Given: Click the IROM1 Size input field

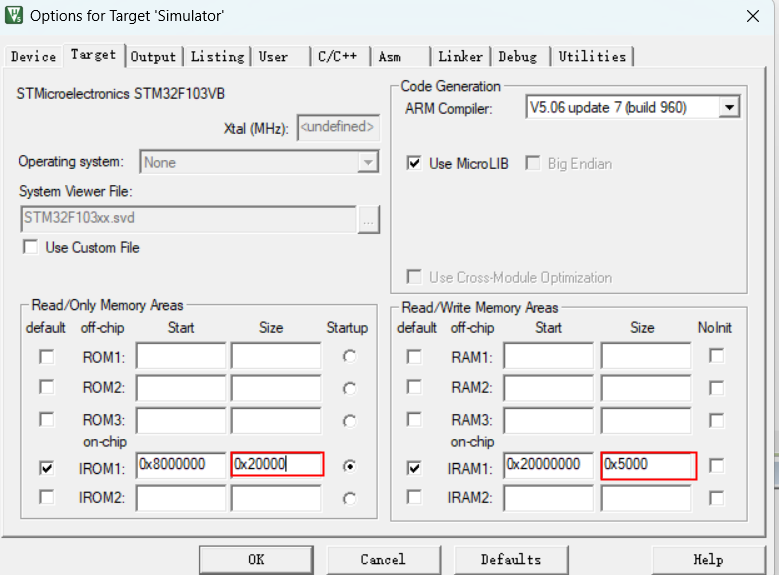Looking at the screenshot, I should coord(276,464).
